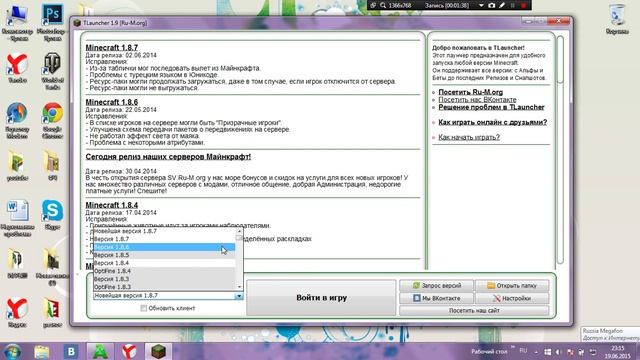This screenshot has width=640, height=360.
Task: Open the 'Minecraft 1.8.4' news heading
Action: click(x=111, y=205)
